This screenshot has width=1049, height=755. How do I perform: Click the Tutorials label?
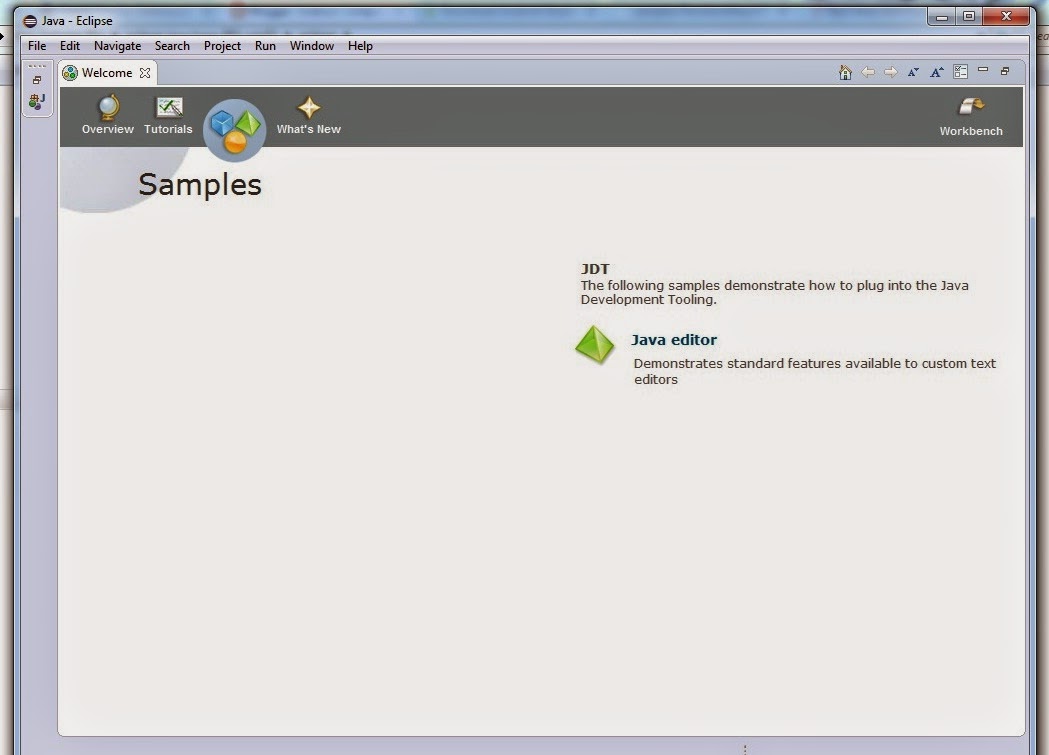(168, 129)
